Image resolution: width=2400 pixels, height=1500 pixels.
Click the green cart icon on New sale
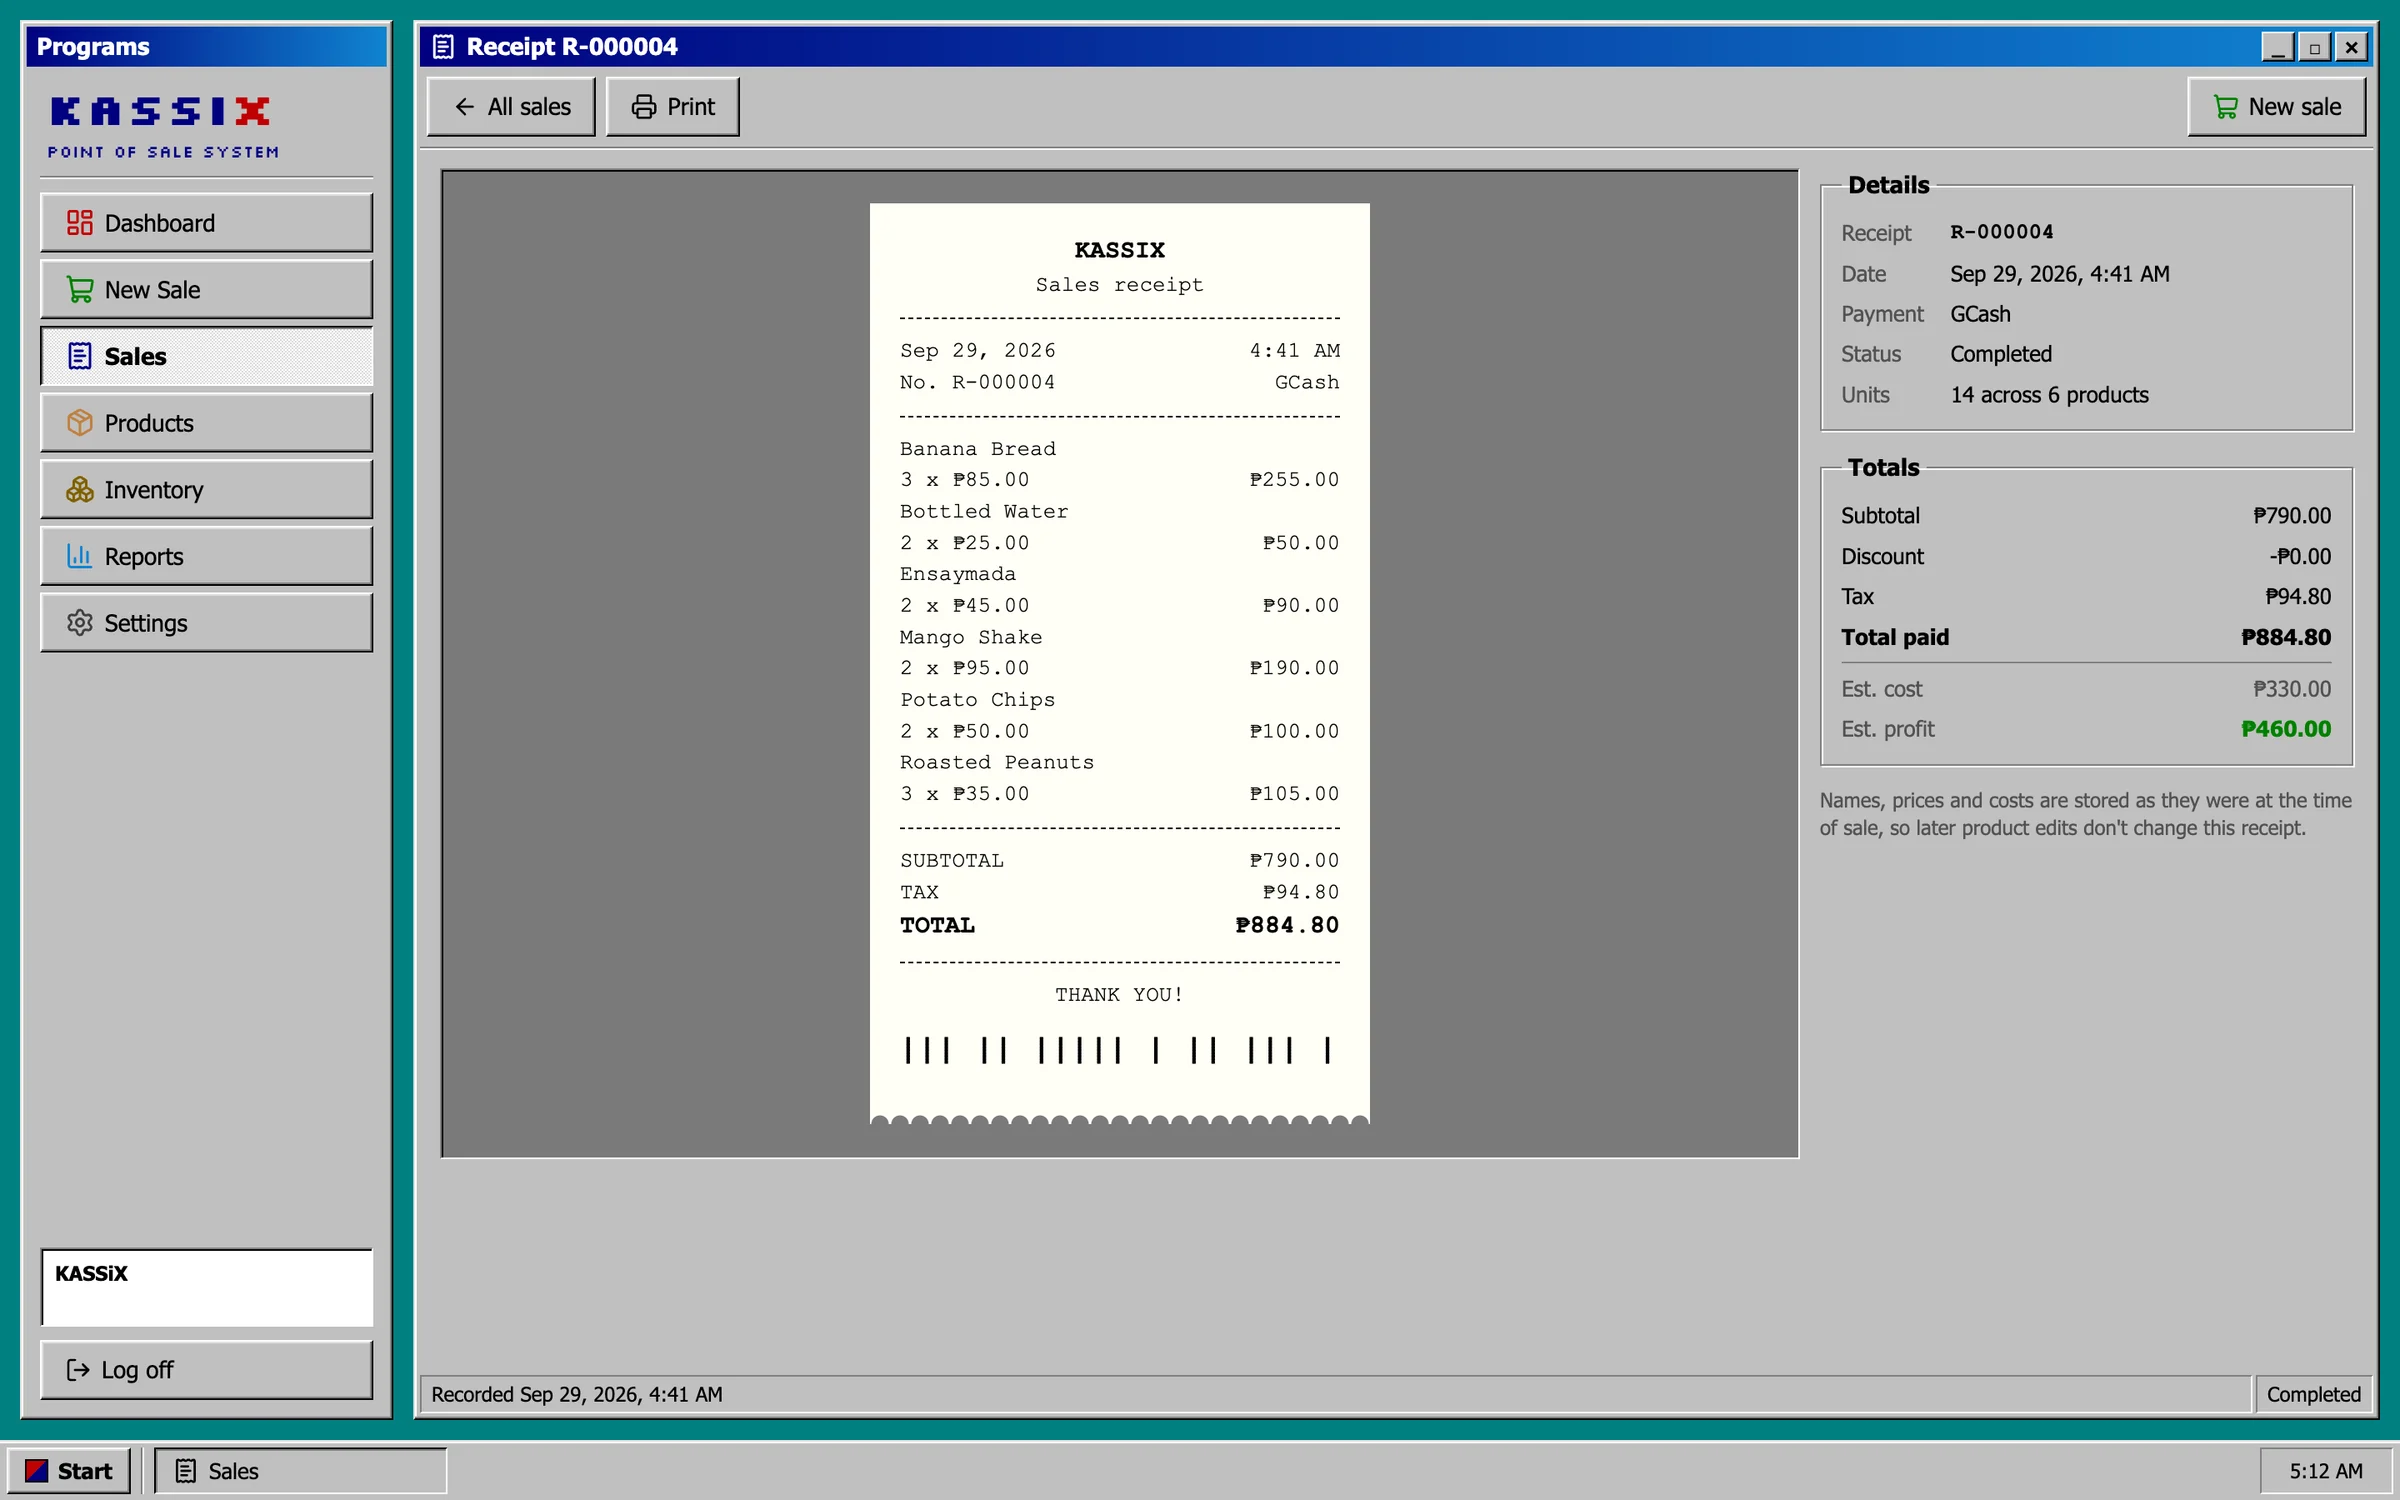pos(2226,106)
